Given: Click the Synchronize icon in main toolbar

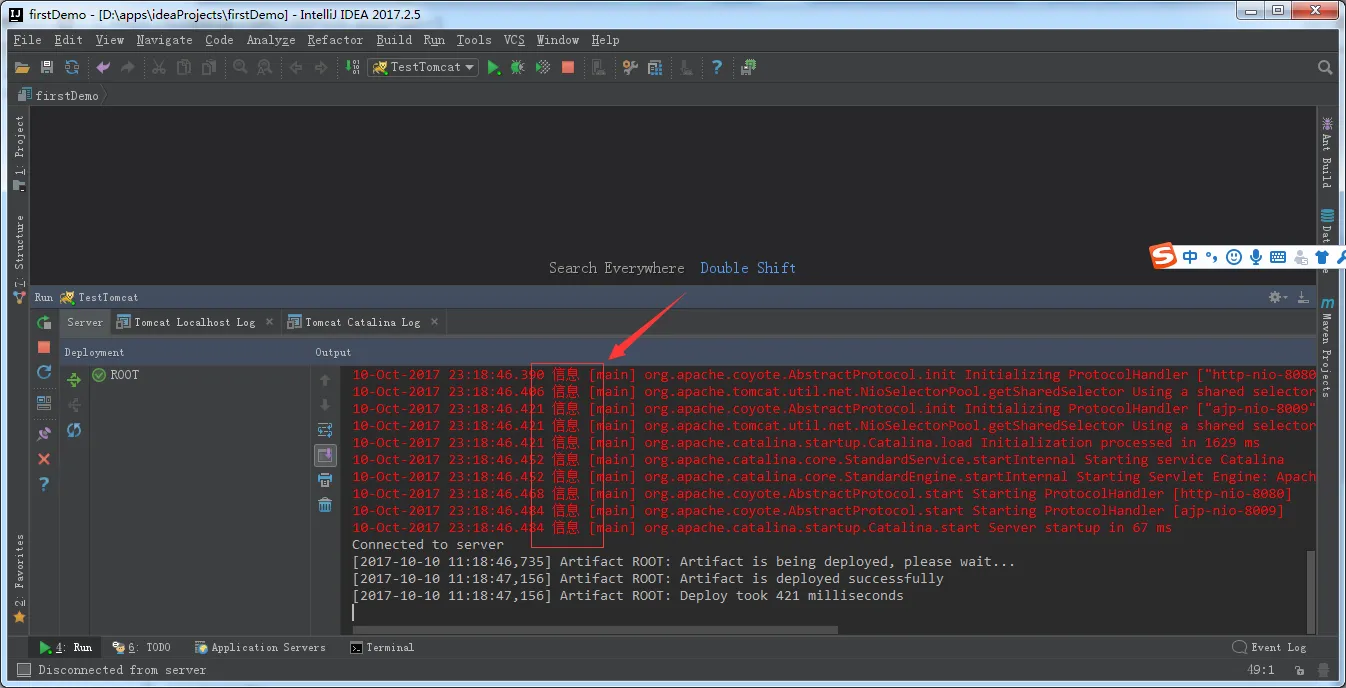Looking at the screenshot, I should (x=72, y=67).
